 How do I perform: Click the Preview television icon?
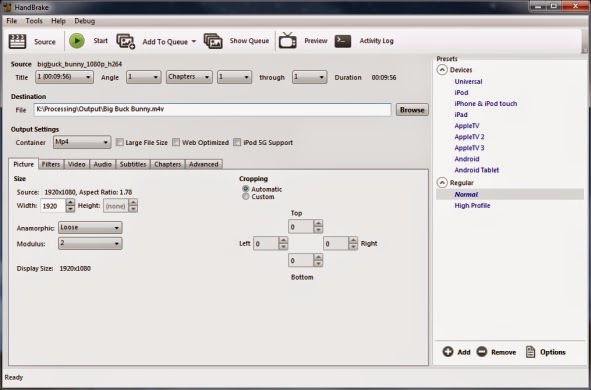click(x=288, y=40)
